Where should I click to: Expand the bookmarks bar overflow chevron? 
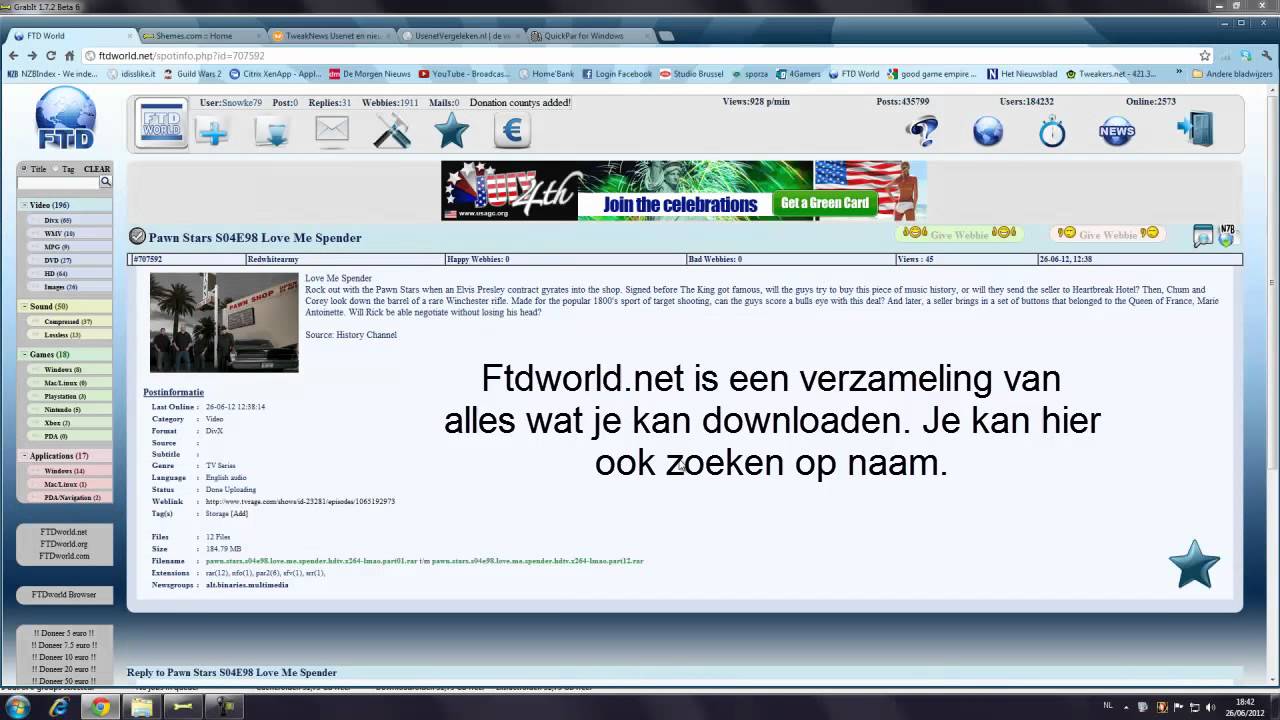tap(1179, 73)
